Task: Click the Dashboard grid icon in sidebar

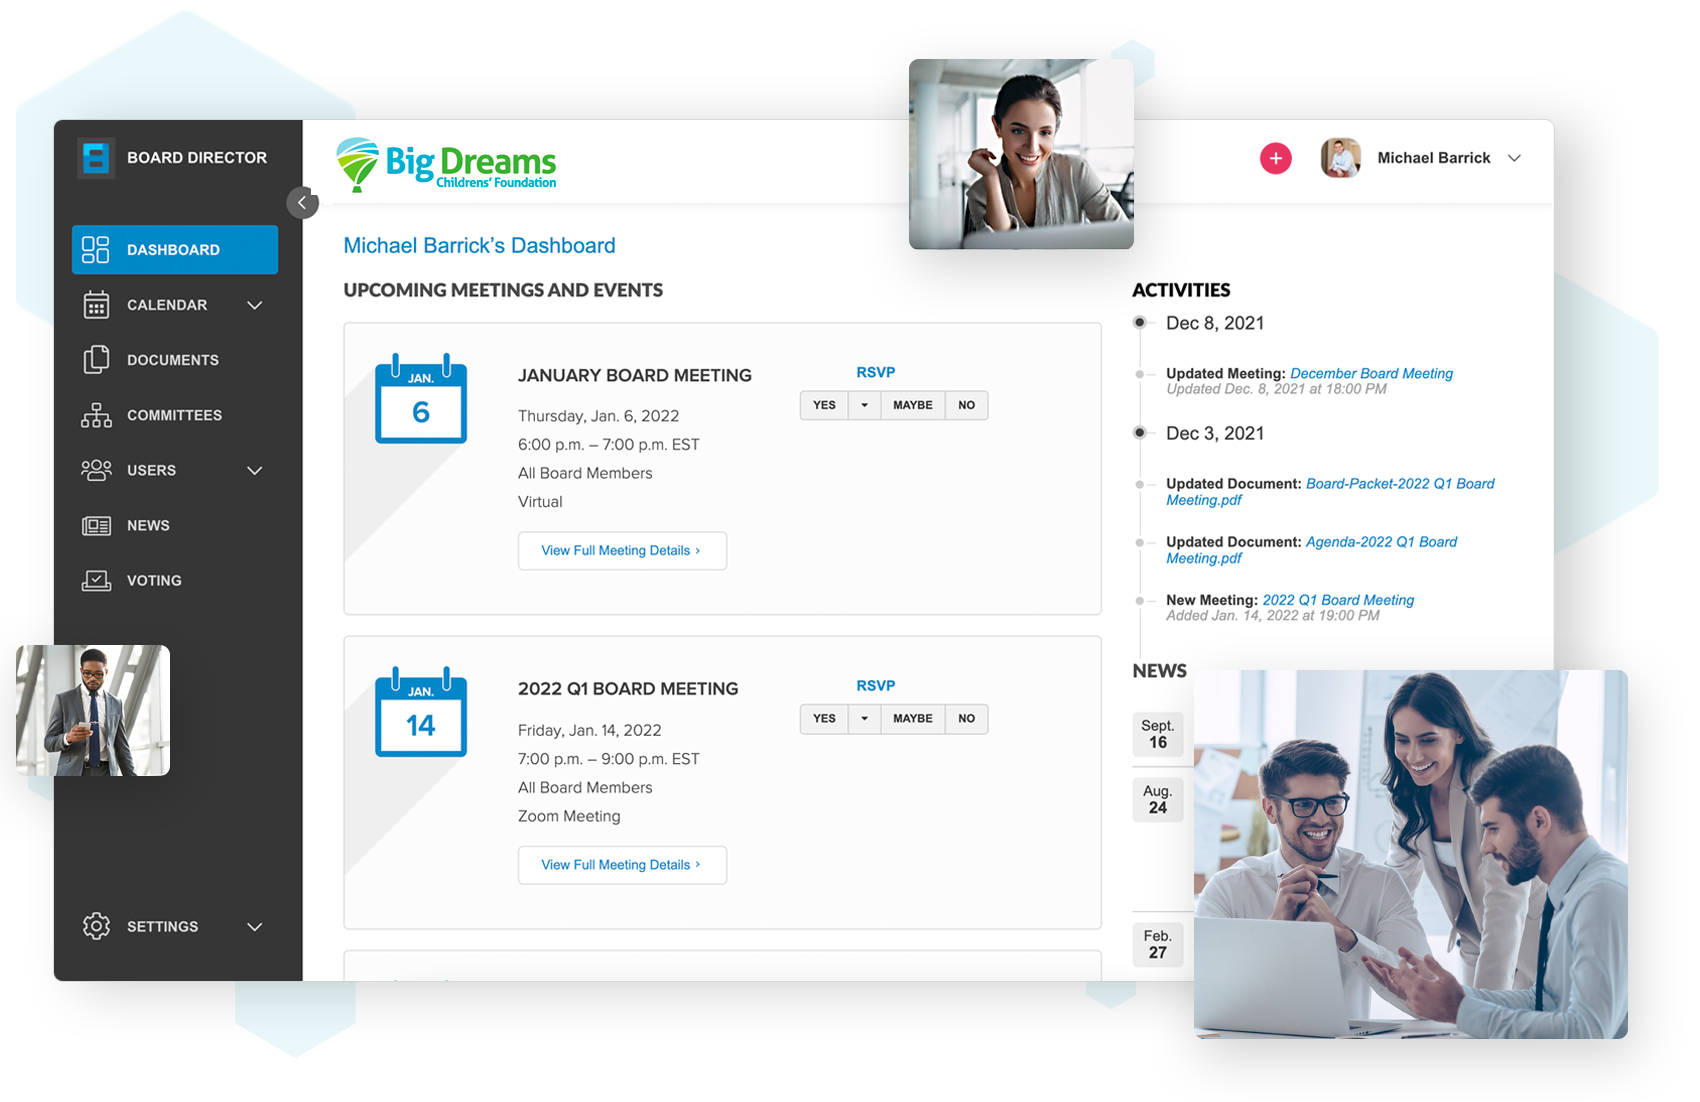Action: (95, 250)
